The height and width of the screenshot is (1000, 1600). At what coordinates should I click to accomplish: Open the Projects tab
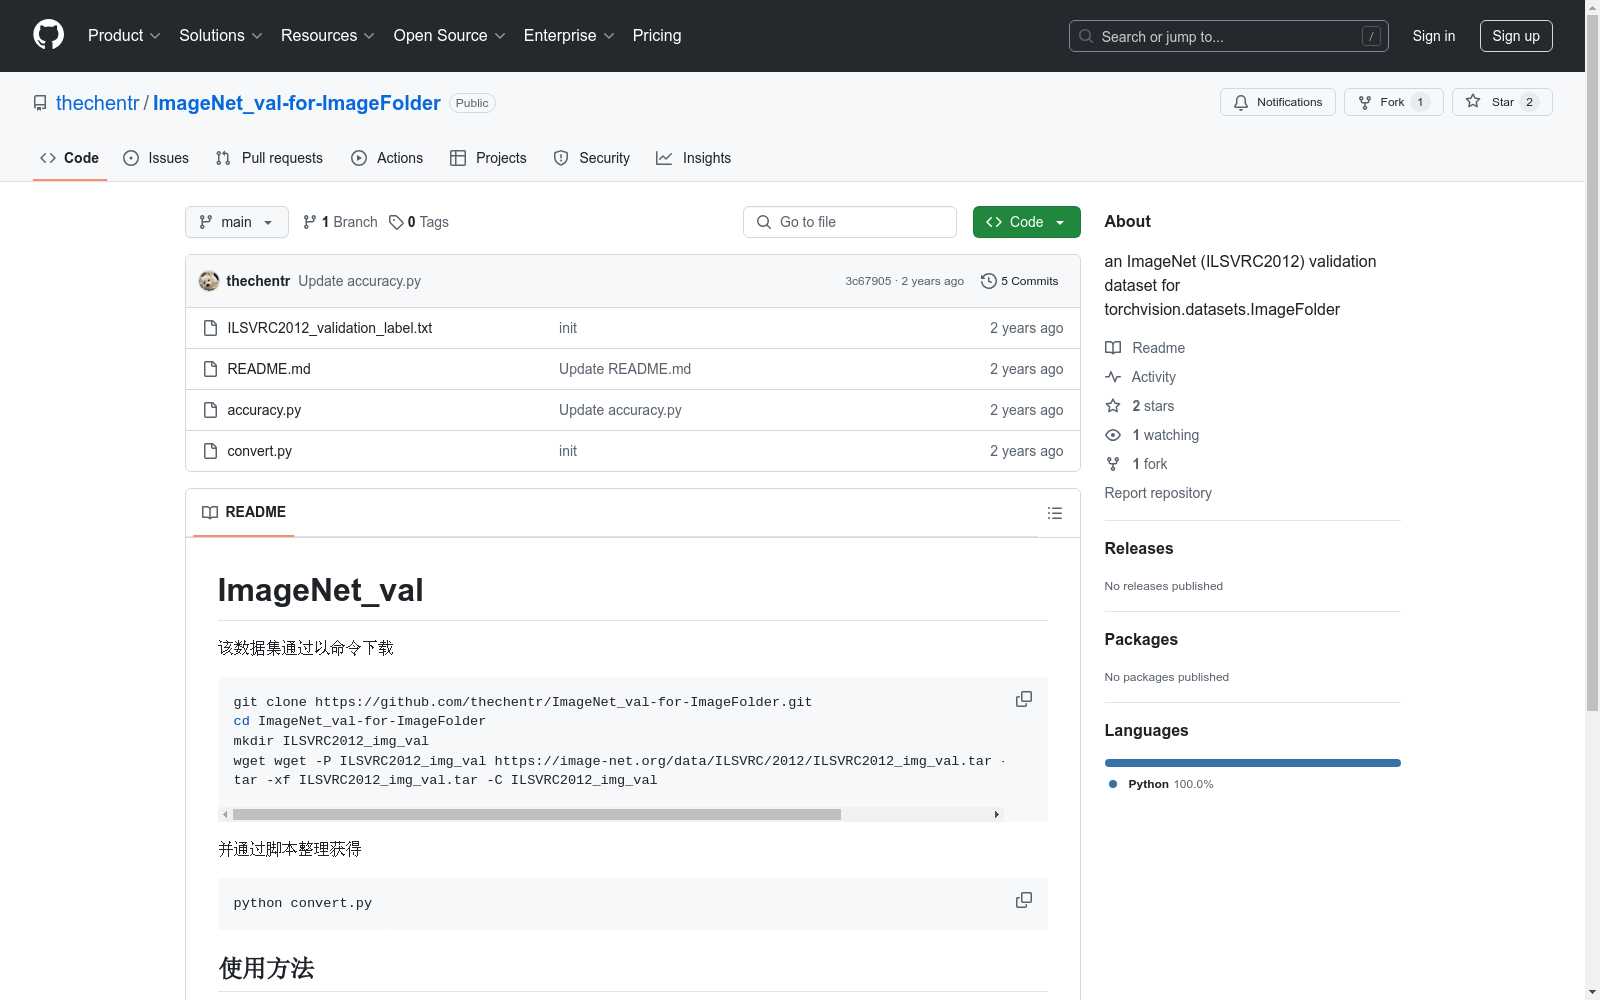(x=488, y=158)
